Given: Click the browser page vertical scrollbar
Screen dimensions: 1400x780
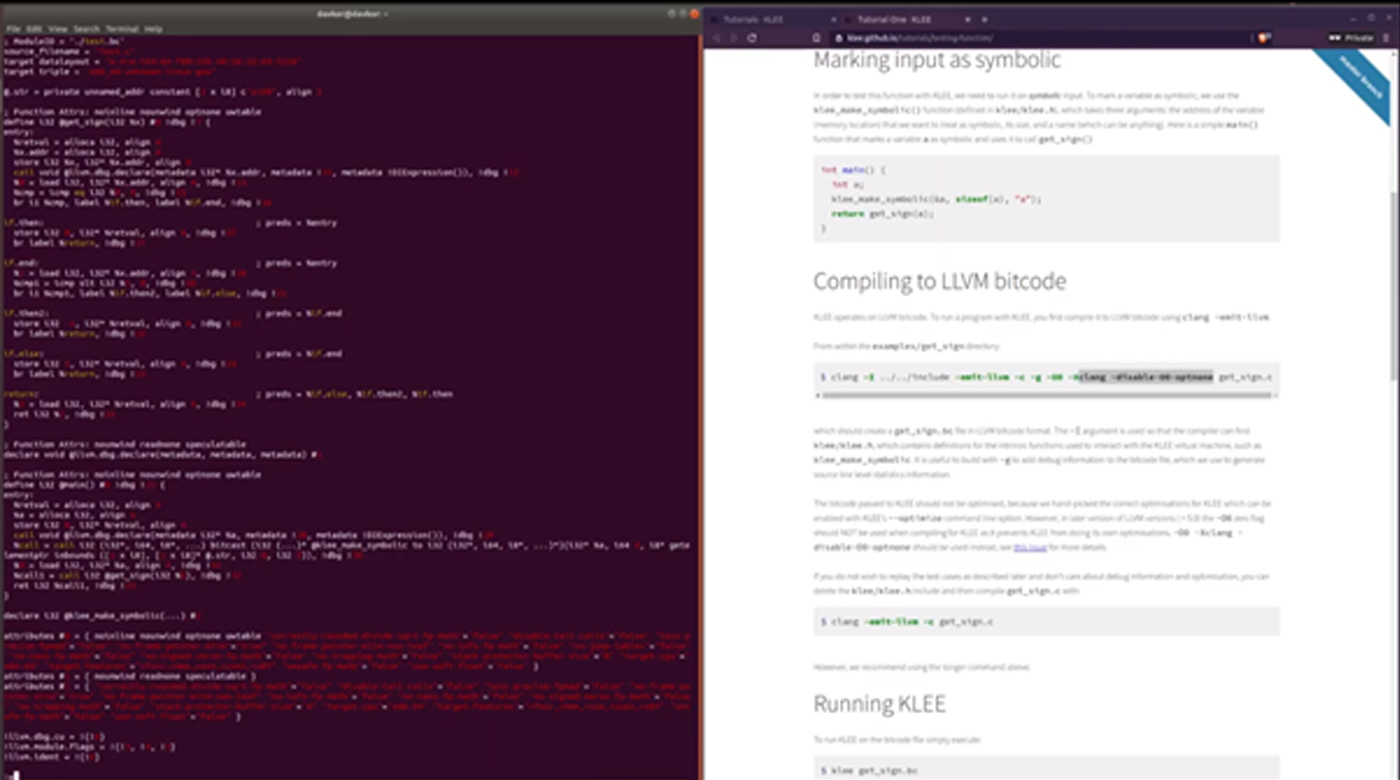Looking at the screenshot, I should pos(1394,285).
